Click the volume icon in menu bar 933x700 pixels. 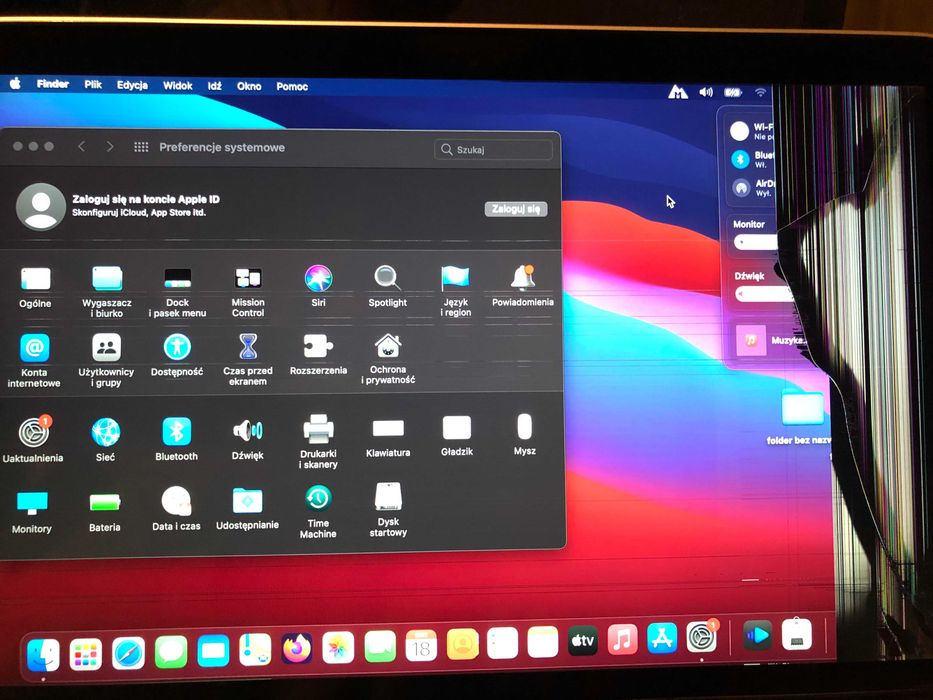(x=706, y=92)
